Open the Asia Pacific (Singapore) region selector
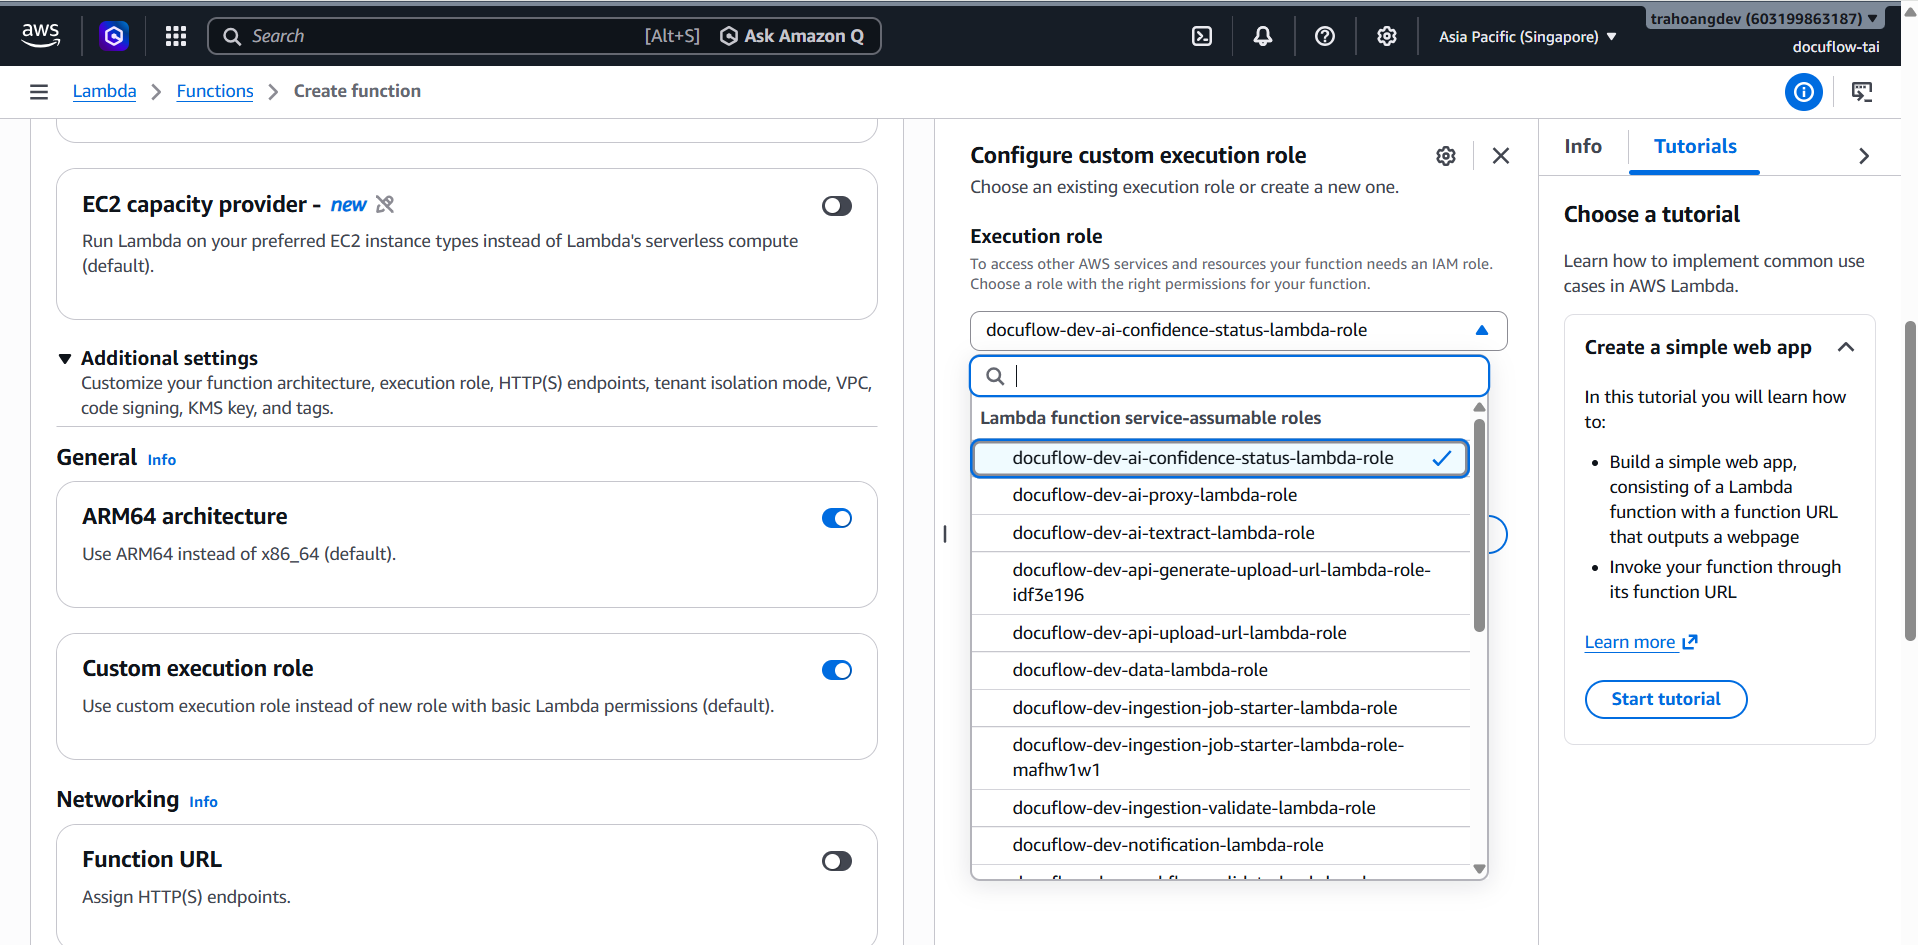 tap(1528, 36)
